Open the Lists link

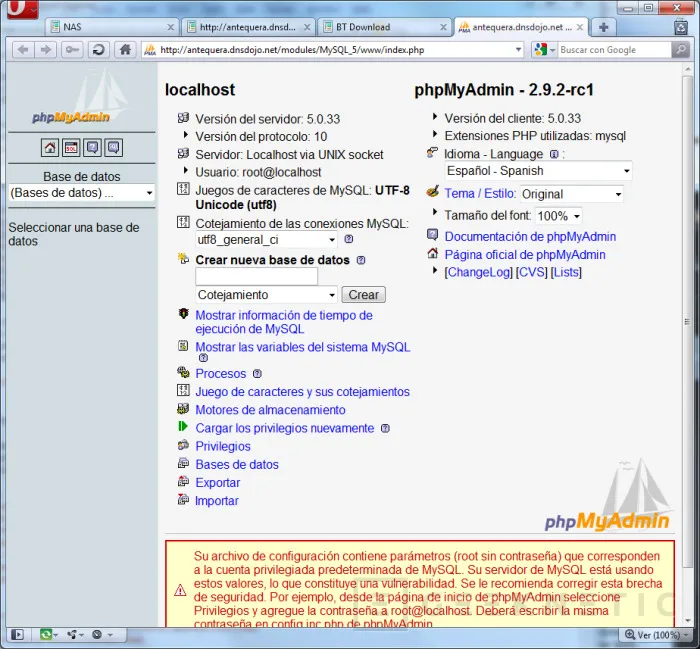[566, 273]
